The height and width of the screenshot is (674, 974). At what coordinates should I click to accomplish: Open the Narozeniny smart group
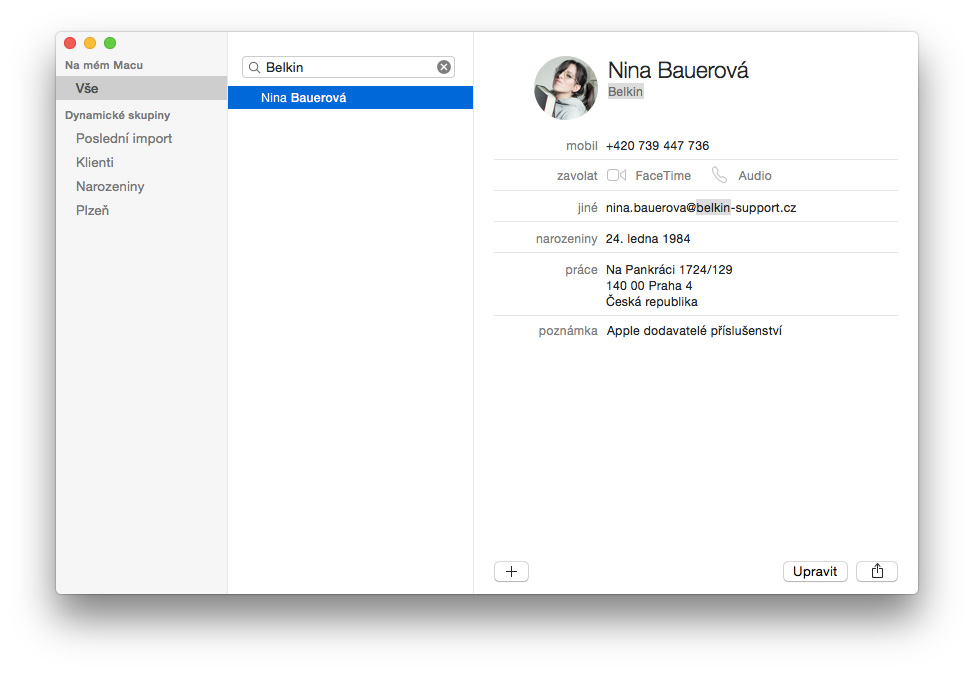(x=110, y=186)
